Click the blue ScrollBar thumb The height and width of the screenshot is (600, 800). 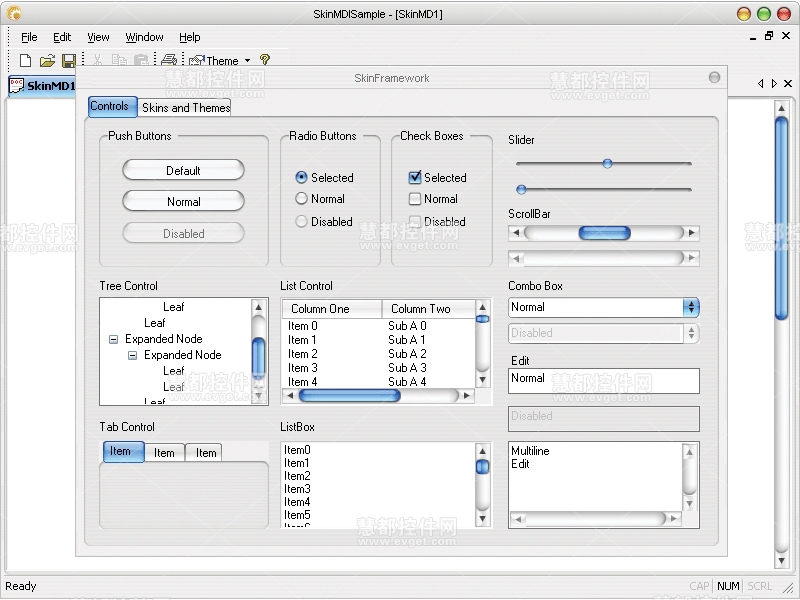tap(605, 233)
